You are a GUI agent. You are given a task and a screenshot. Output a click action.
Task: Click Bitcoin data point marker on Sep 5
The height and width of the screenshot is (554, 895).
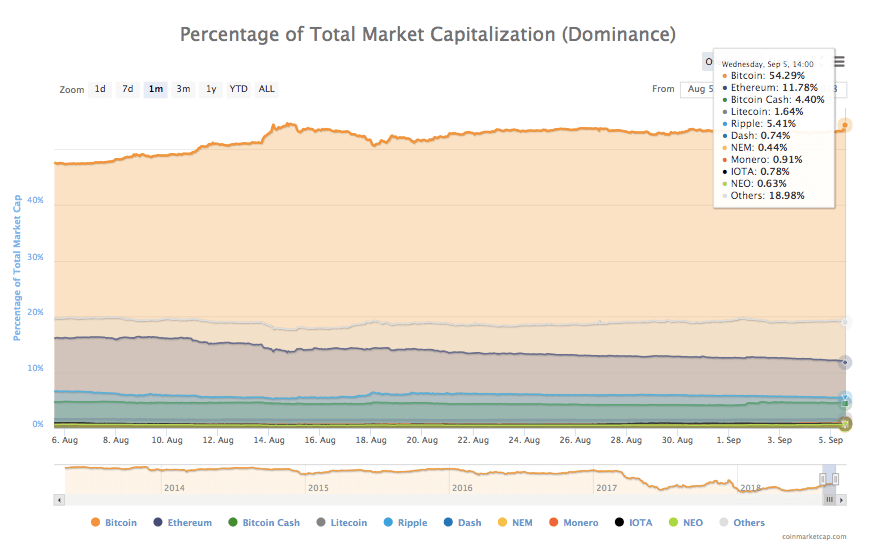click(845, 125)
